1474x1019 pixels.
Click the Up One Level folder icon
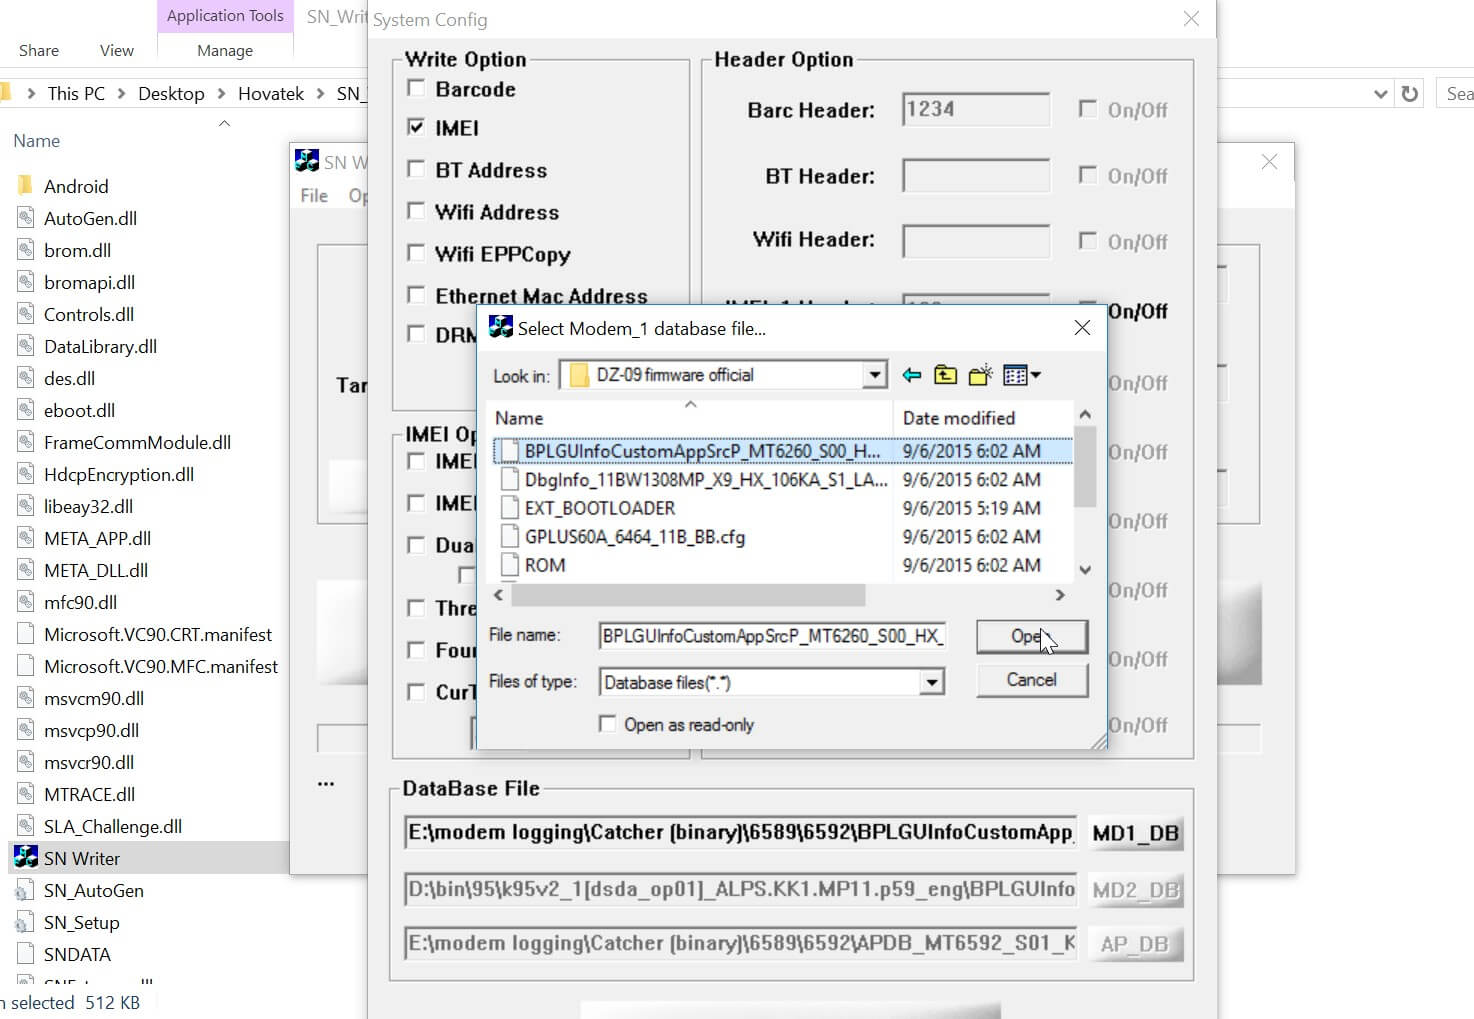(x=945, y=374)
